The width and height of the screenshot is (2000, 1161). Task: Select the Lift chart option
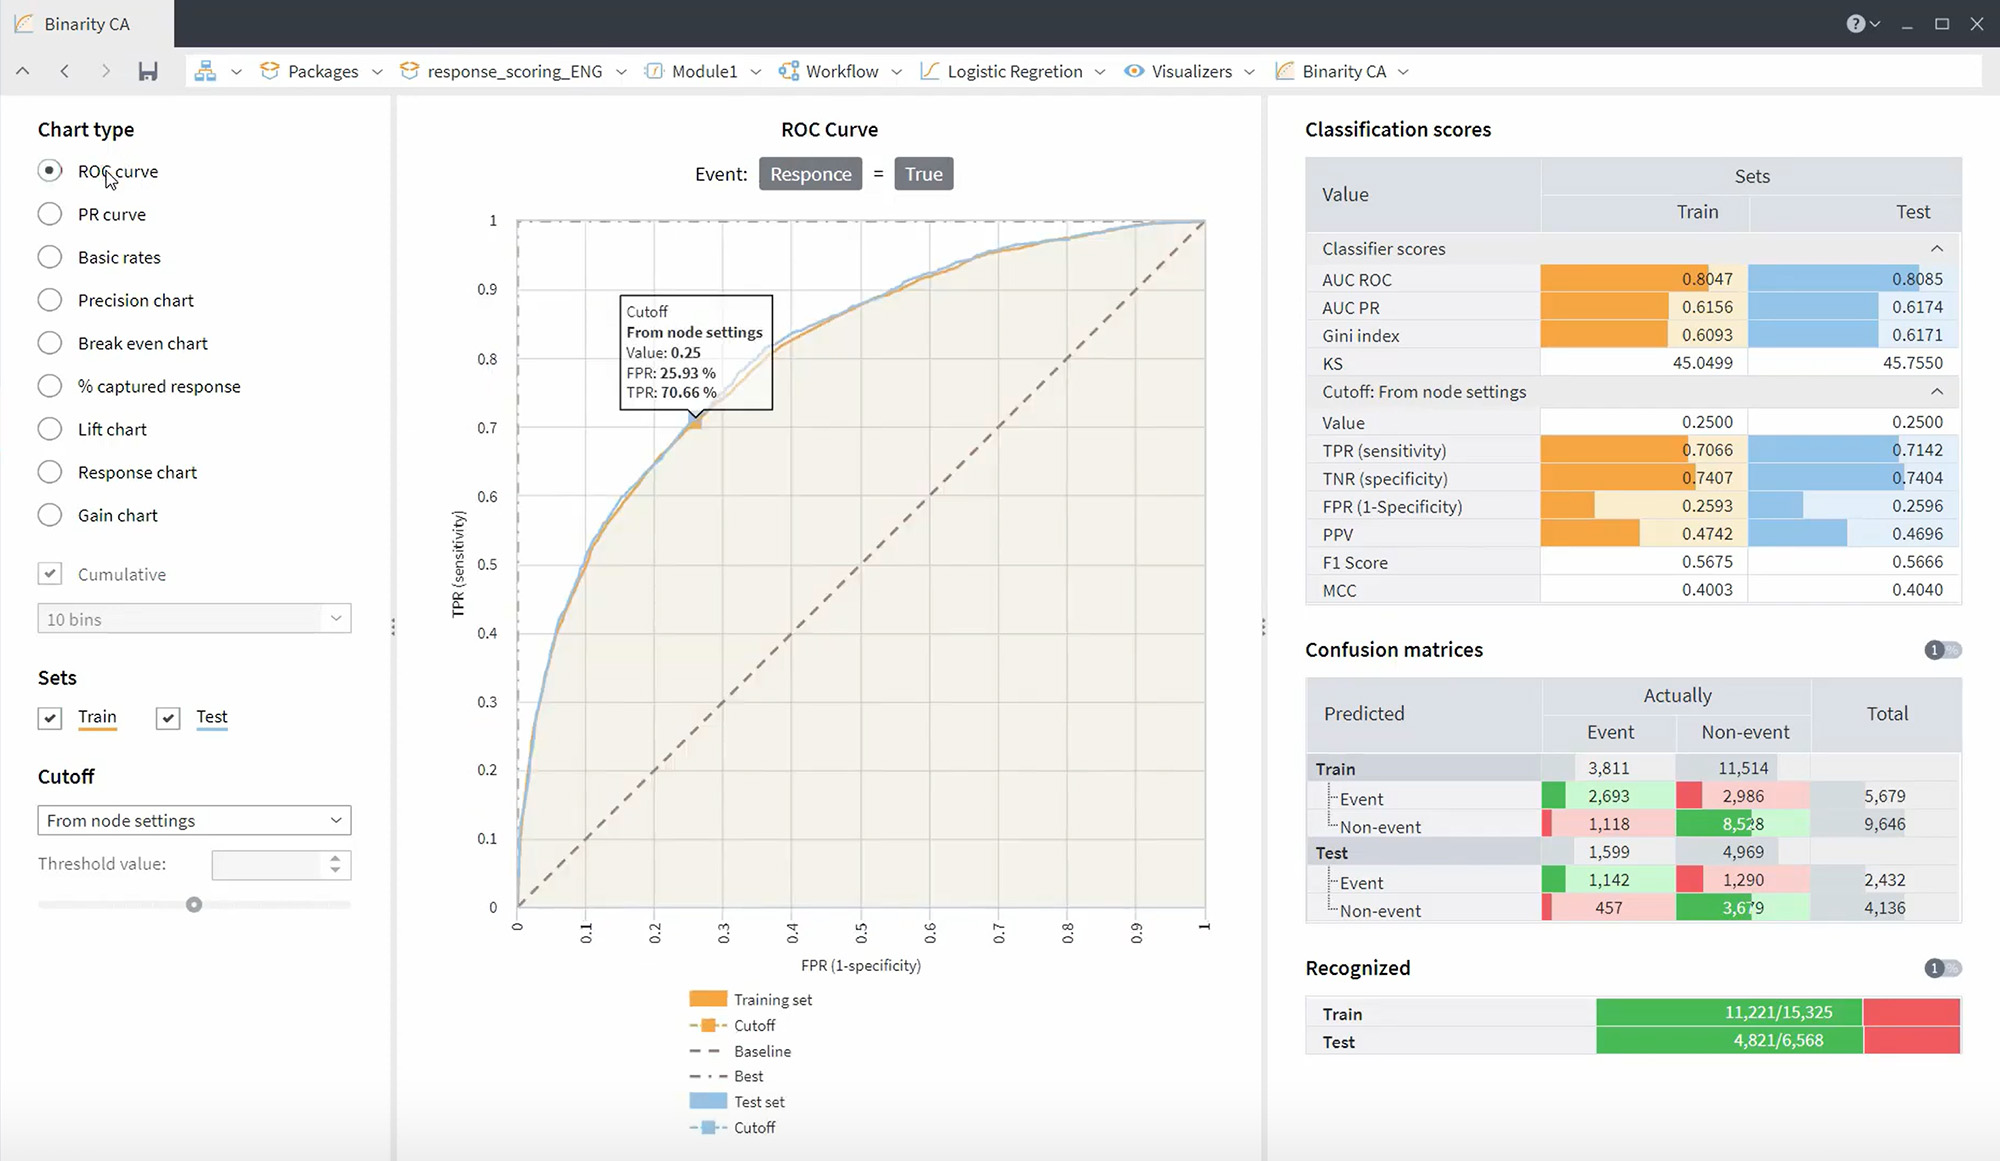tap(50, 429)
